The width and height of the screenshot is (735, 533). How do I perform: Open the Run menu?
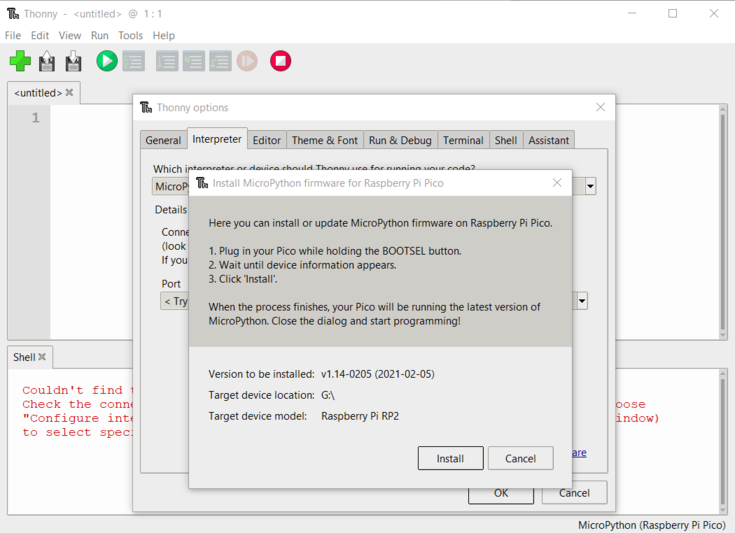pyautogui.click(x=99, y=36)
